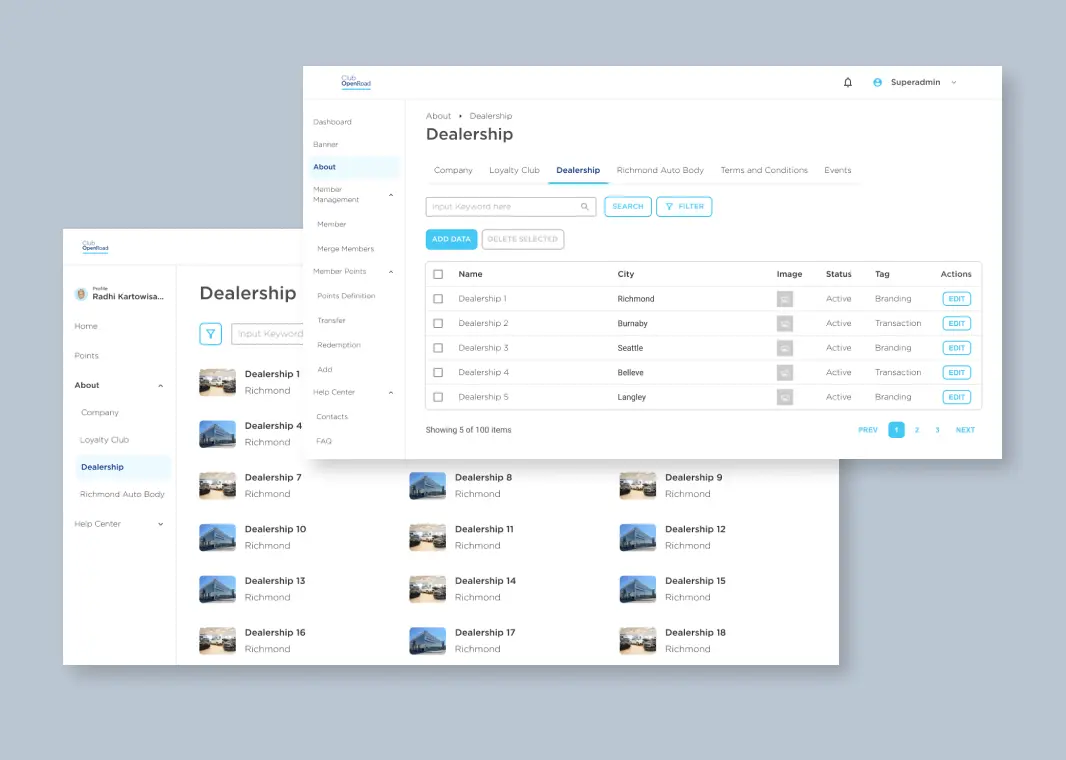Go to page 2 in pagination
The height and width of the screenshot is (760, 1066).
(x=917, y=430)
